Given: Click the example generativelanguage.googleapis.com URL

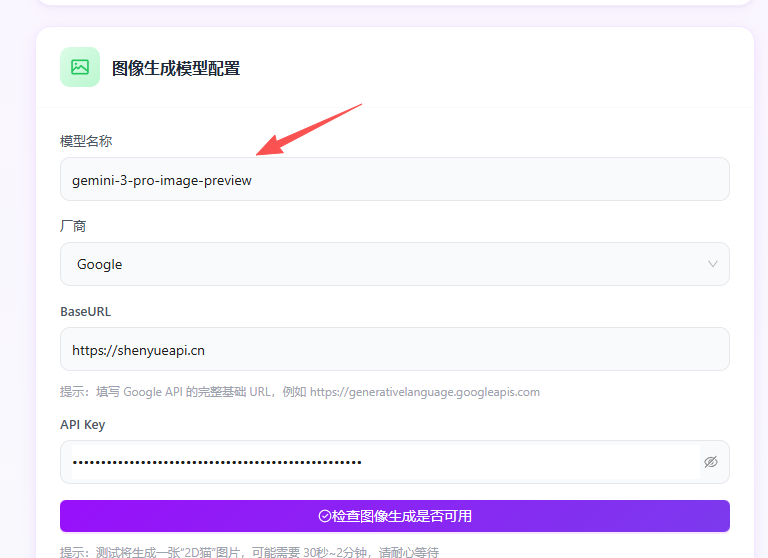Looking at the screenshot, I should pos(424,392).
